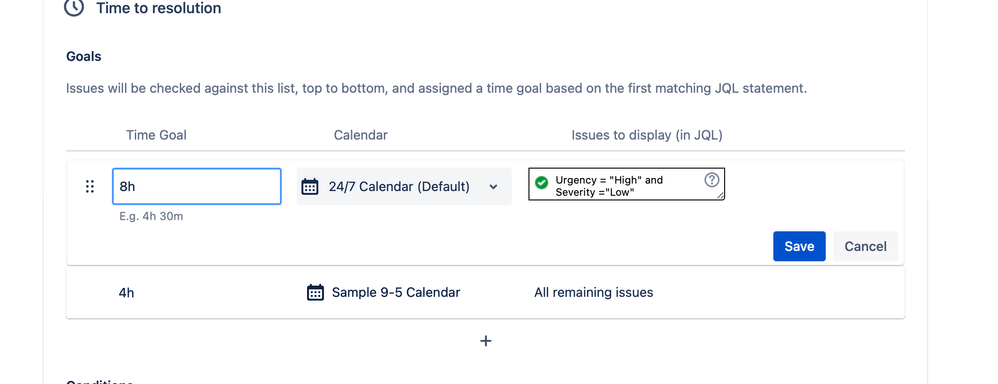This screenshot has width=998, height=384.
Task: Click the All remaining issues entry
Action: pos(594,292)
